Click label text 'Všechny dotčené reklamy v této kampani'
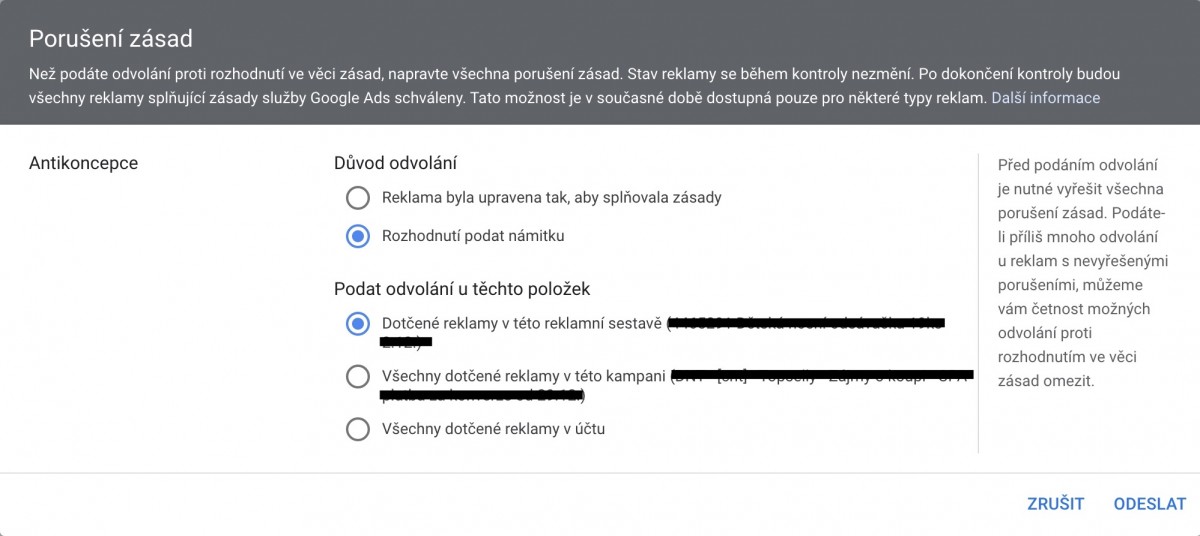This screenshot has width=1200, height=536. click(x=524, y=377)
